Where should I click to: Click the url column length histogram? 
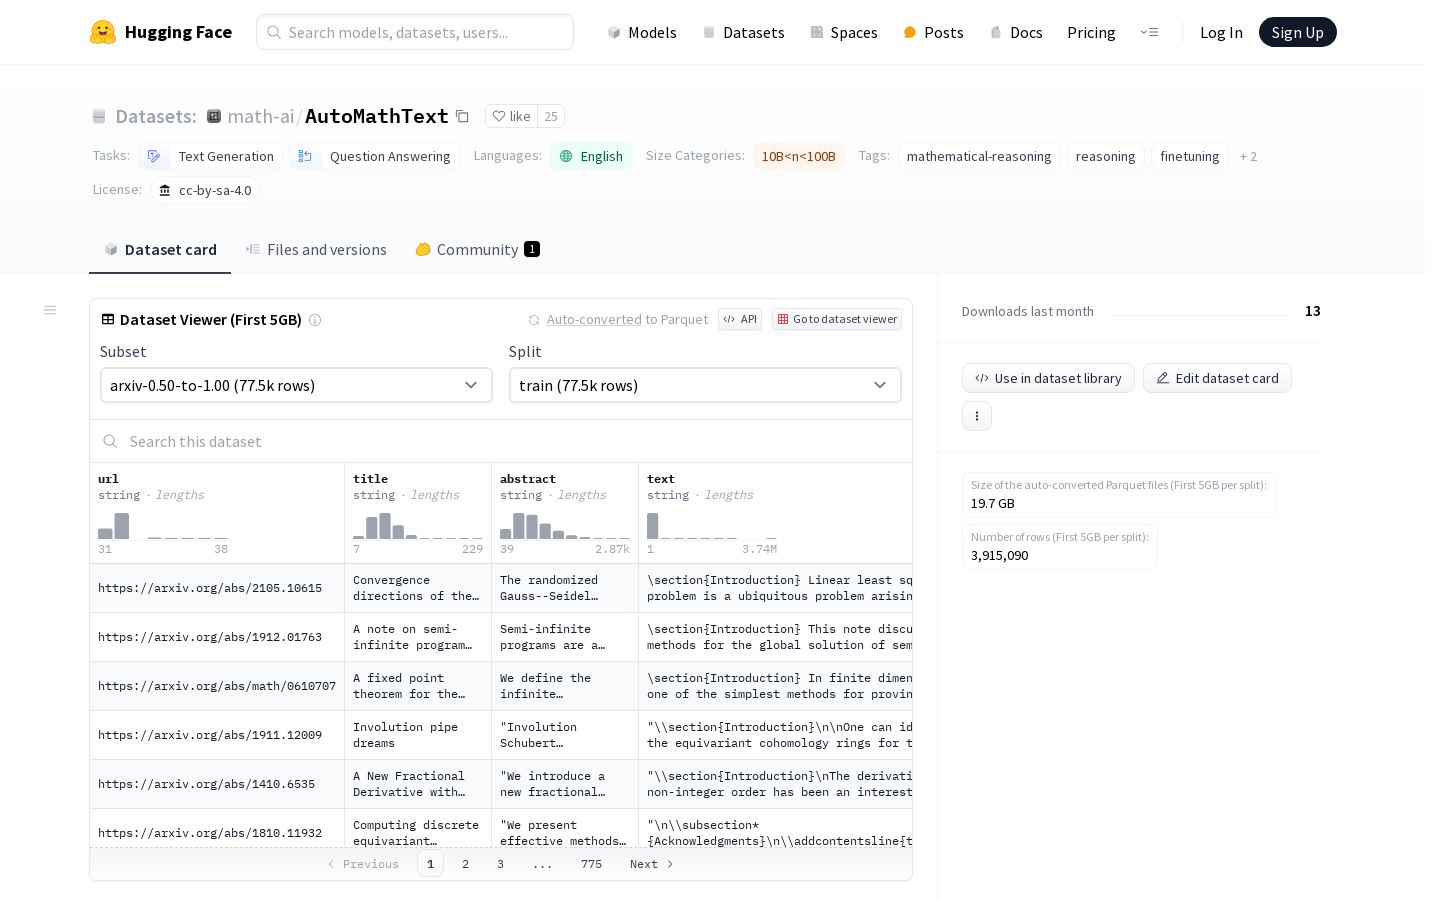[x=163, y=526]
